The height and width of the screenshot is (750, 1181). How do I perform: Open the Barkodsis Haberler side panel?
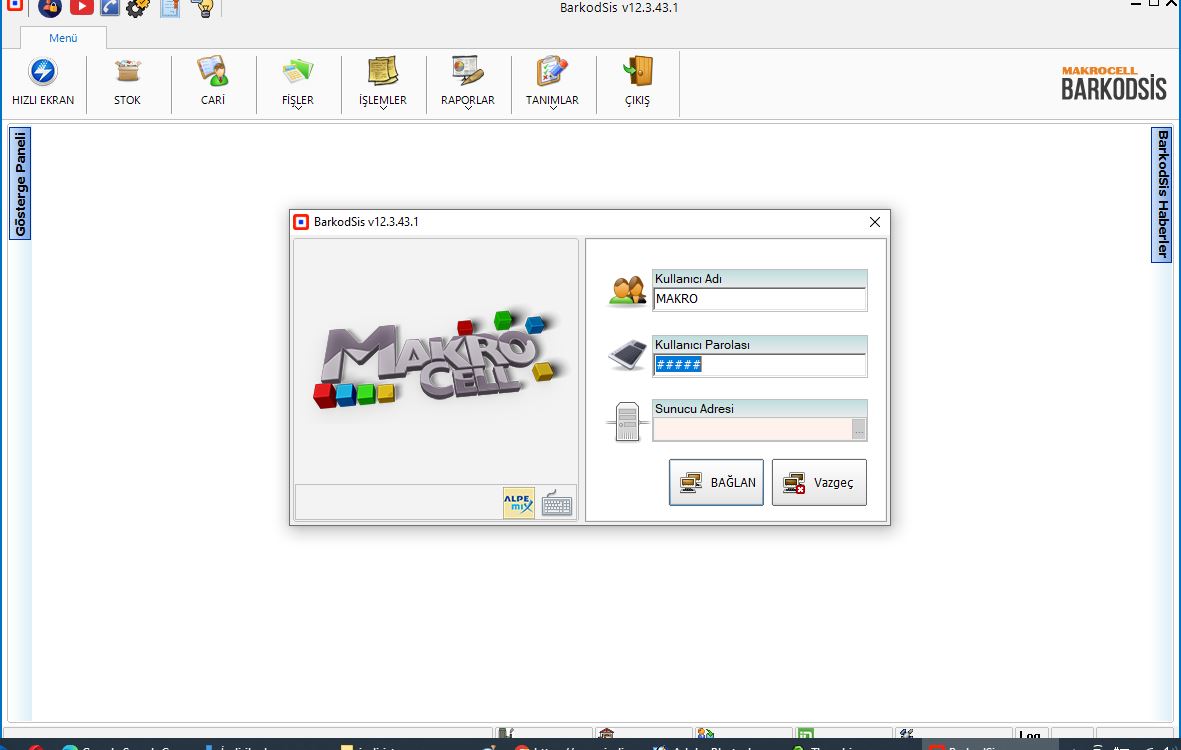[1162, 195]
